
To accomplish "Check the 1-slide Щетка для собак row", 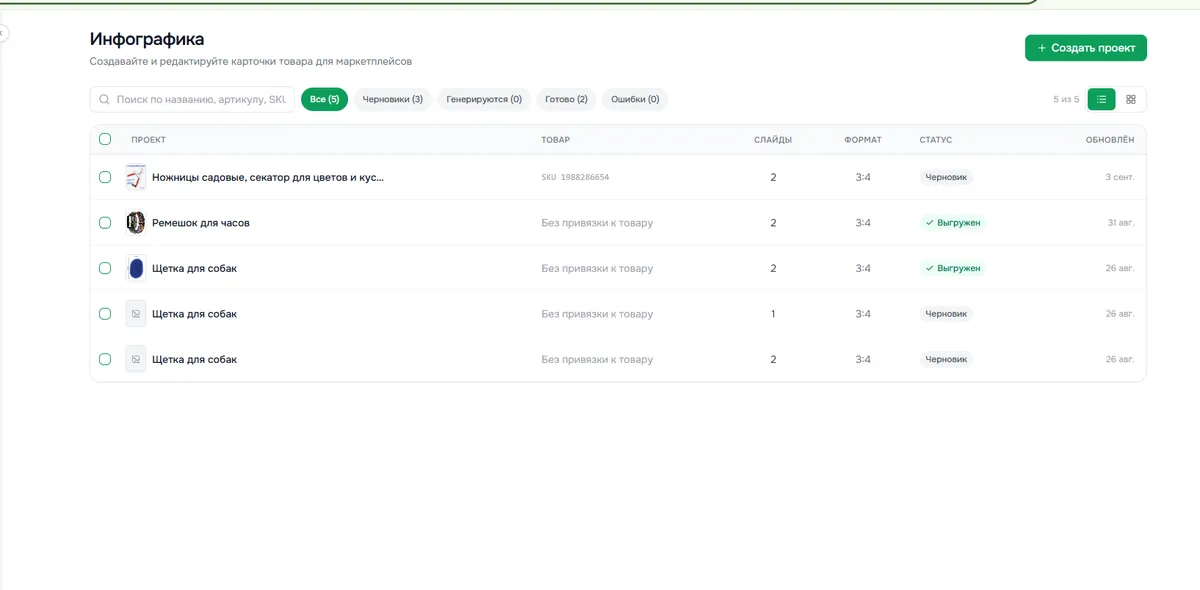I will click(x=105, y=314).
